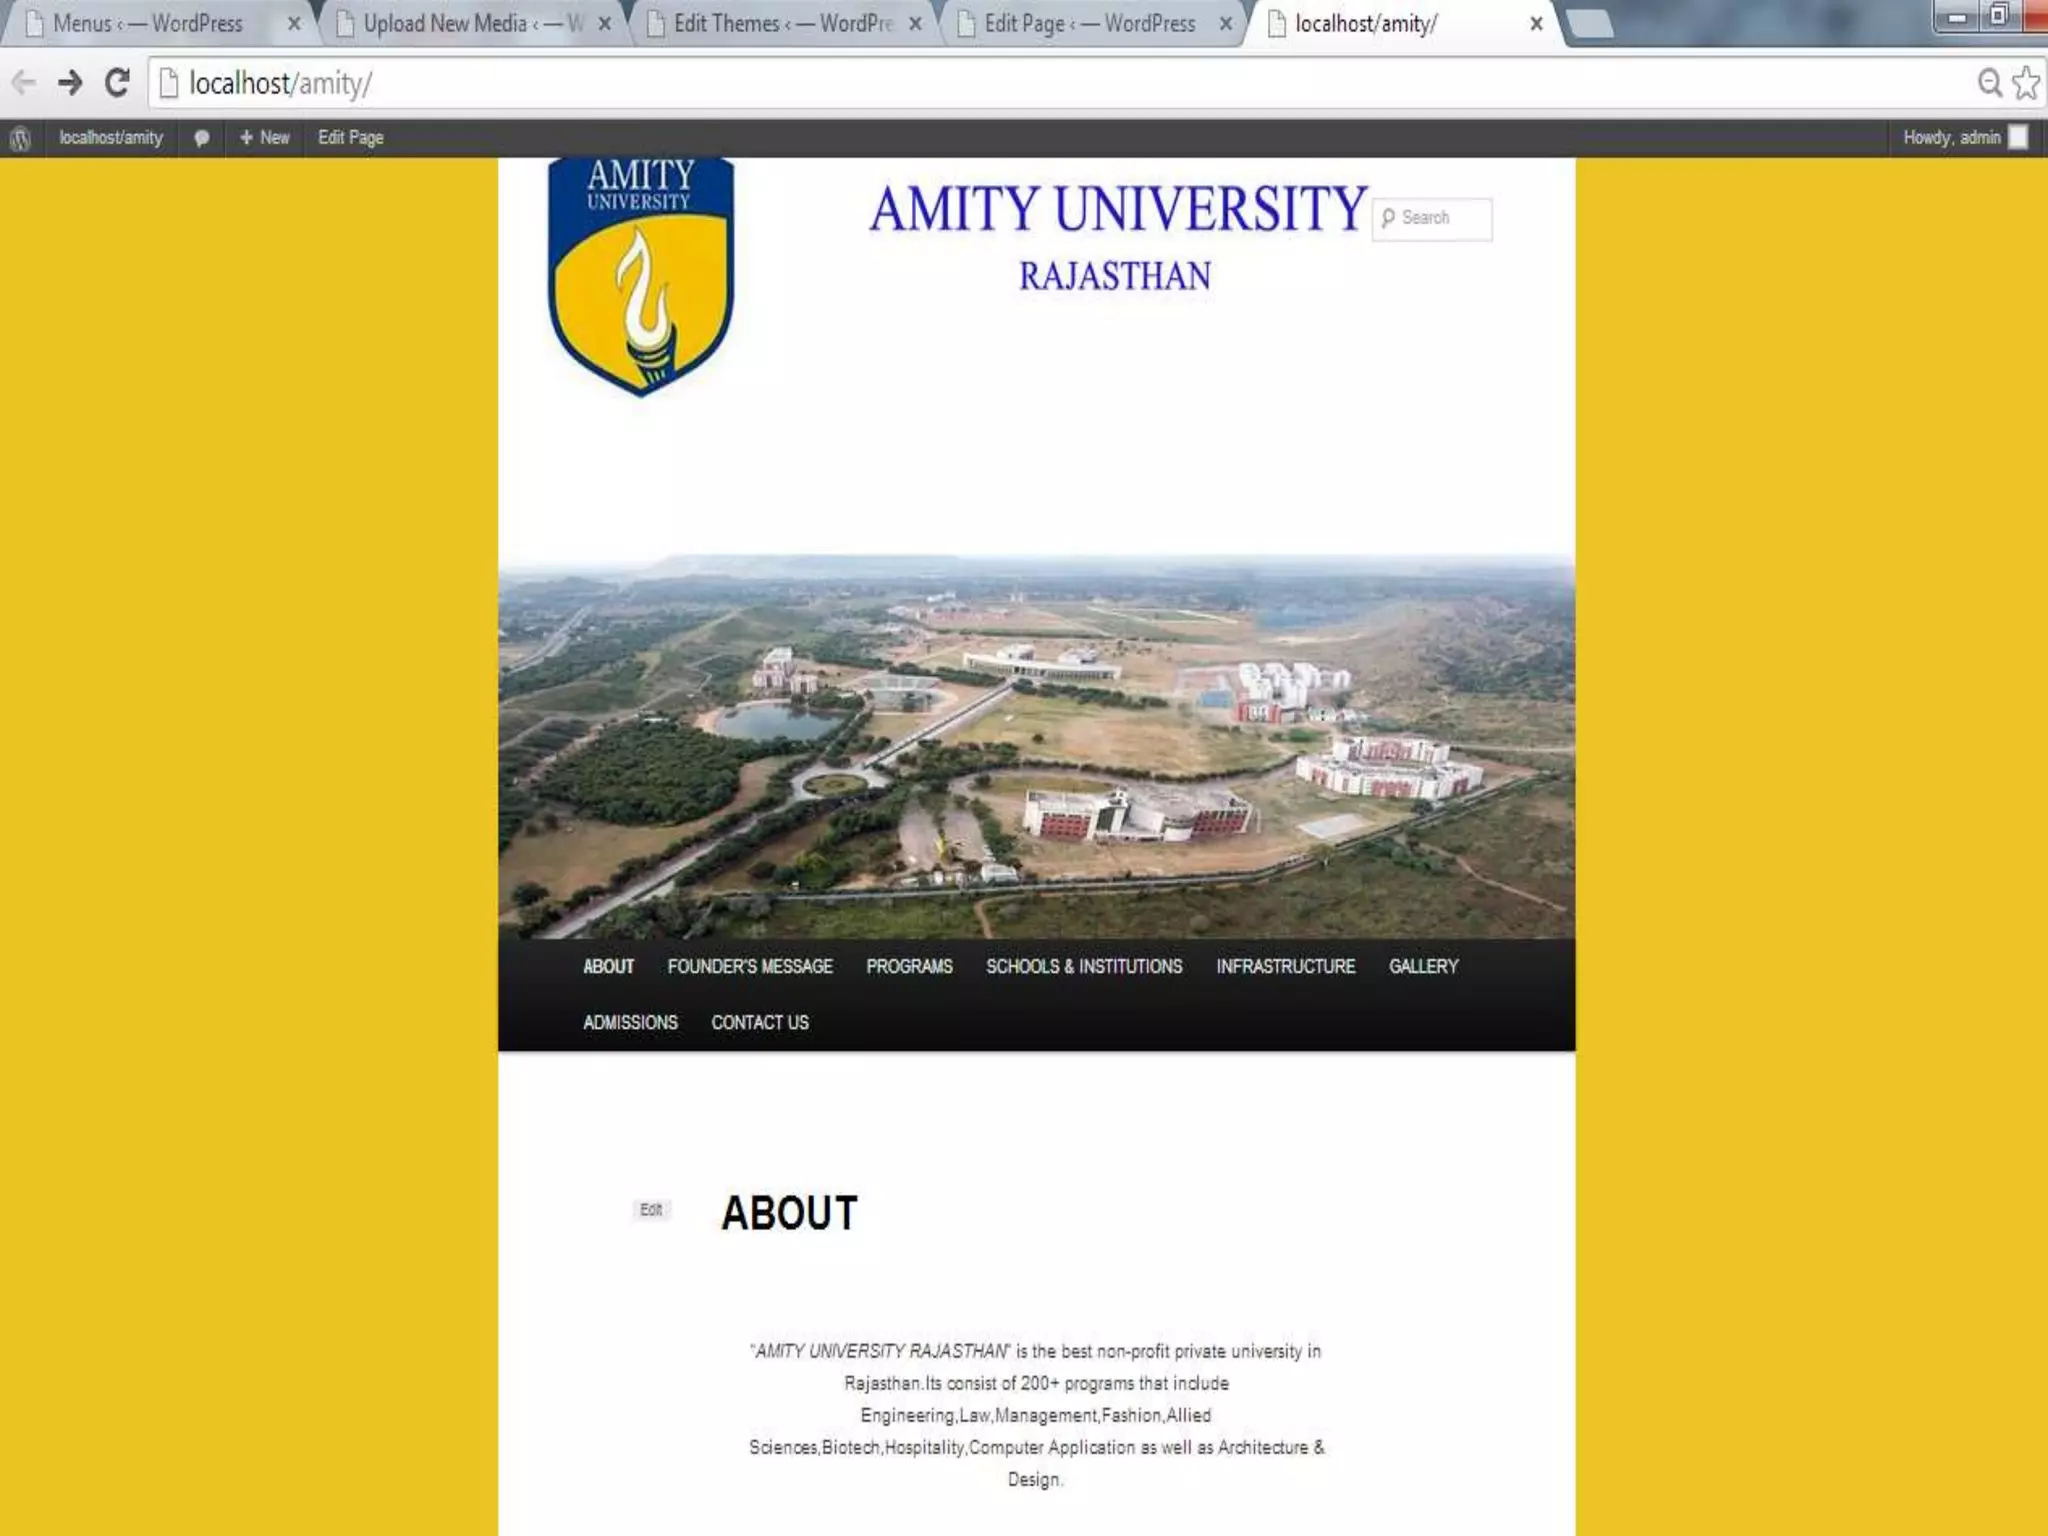
Task: Click the site Search field
Action: click(x=1432, y=218)
